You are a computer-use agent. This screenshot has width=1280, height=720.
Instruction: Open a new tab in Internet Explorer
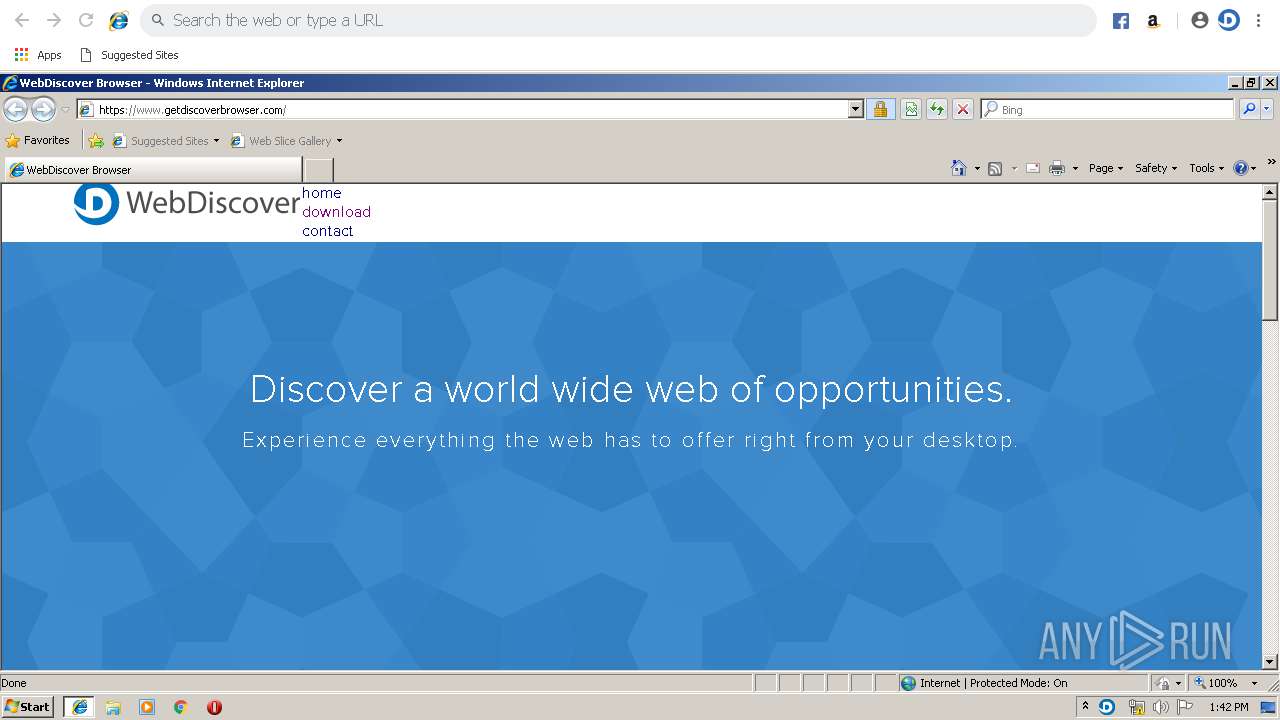coord(318,170)
